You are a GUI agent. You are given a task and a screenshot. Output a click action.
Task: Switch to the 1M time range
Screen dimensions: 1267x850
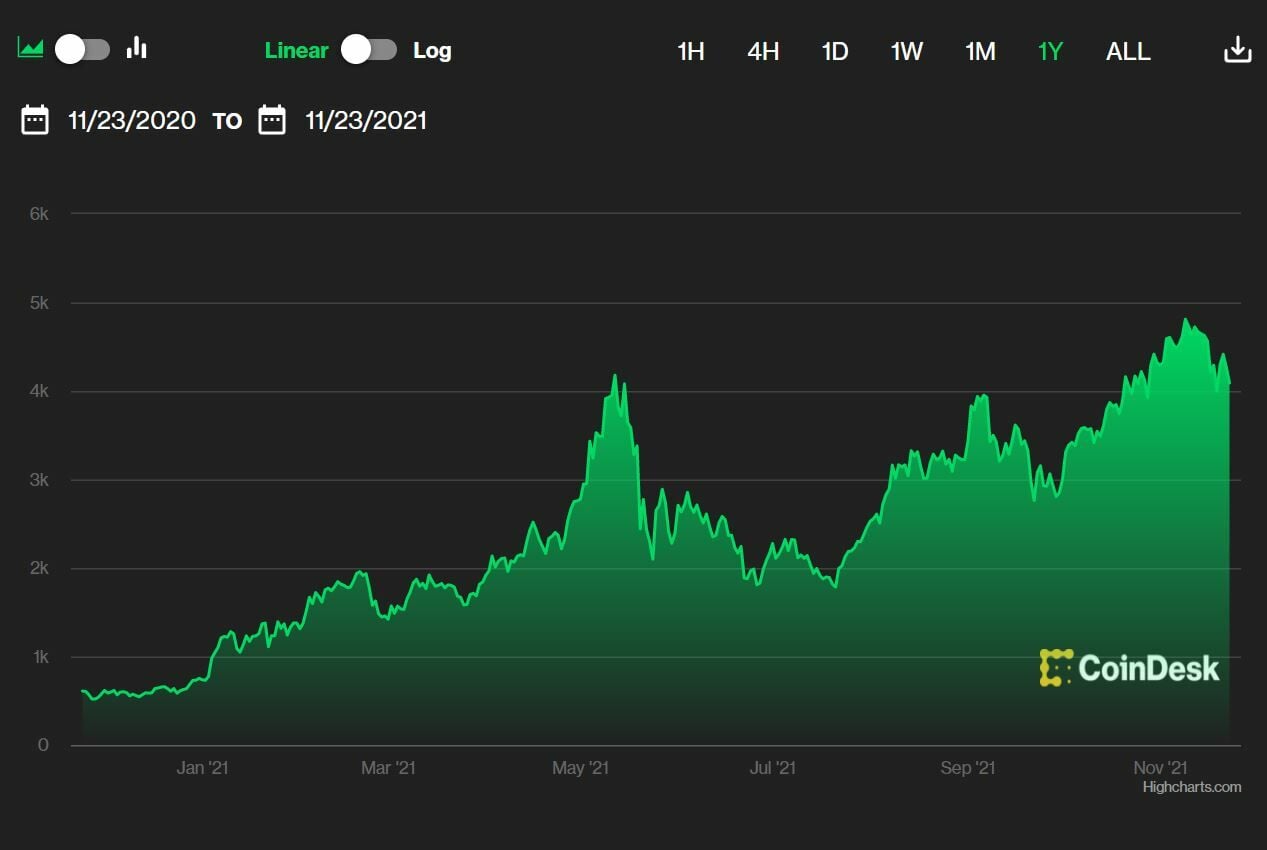(980, 51)
